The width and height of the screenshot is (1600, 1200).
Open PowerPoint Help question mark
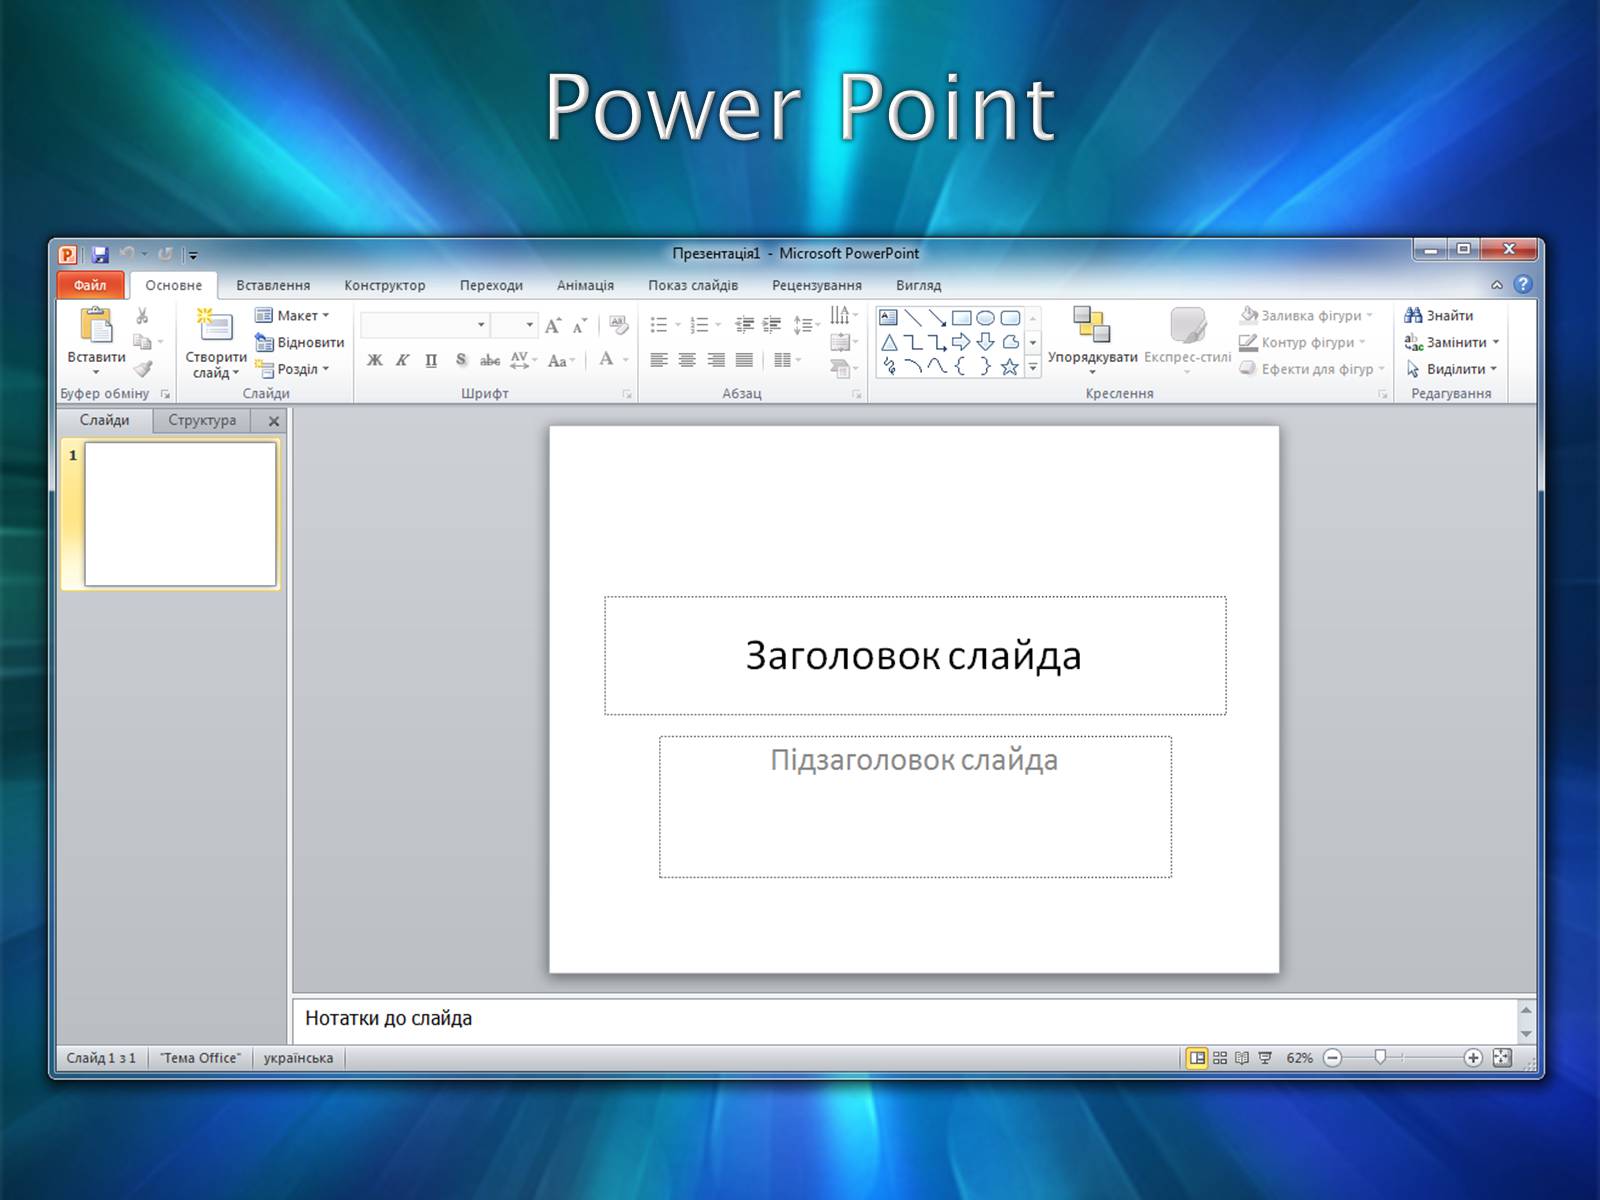tap(1522, 285)
